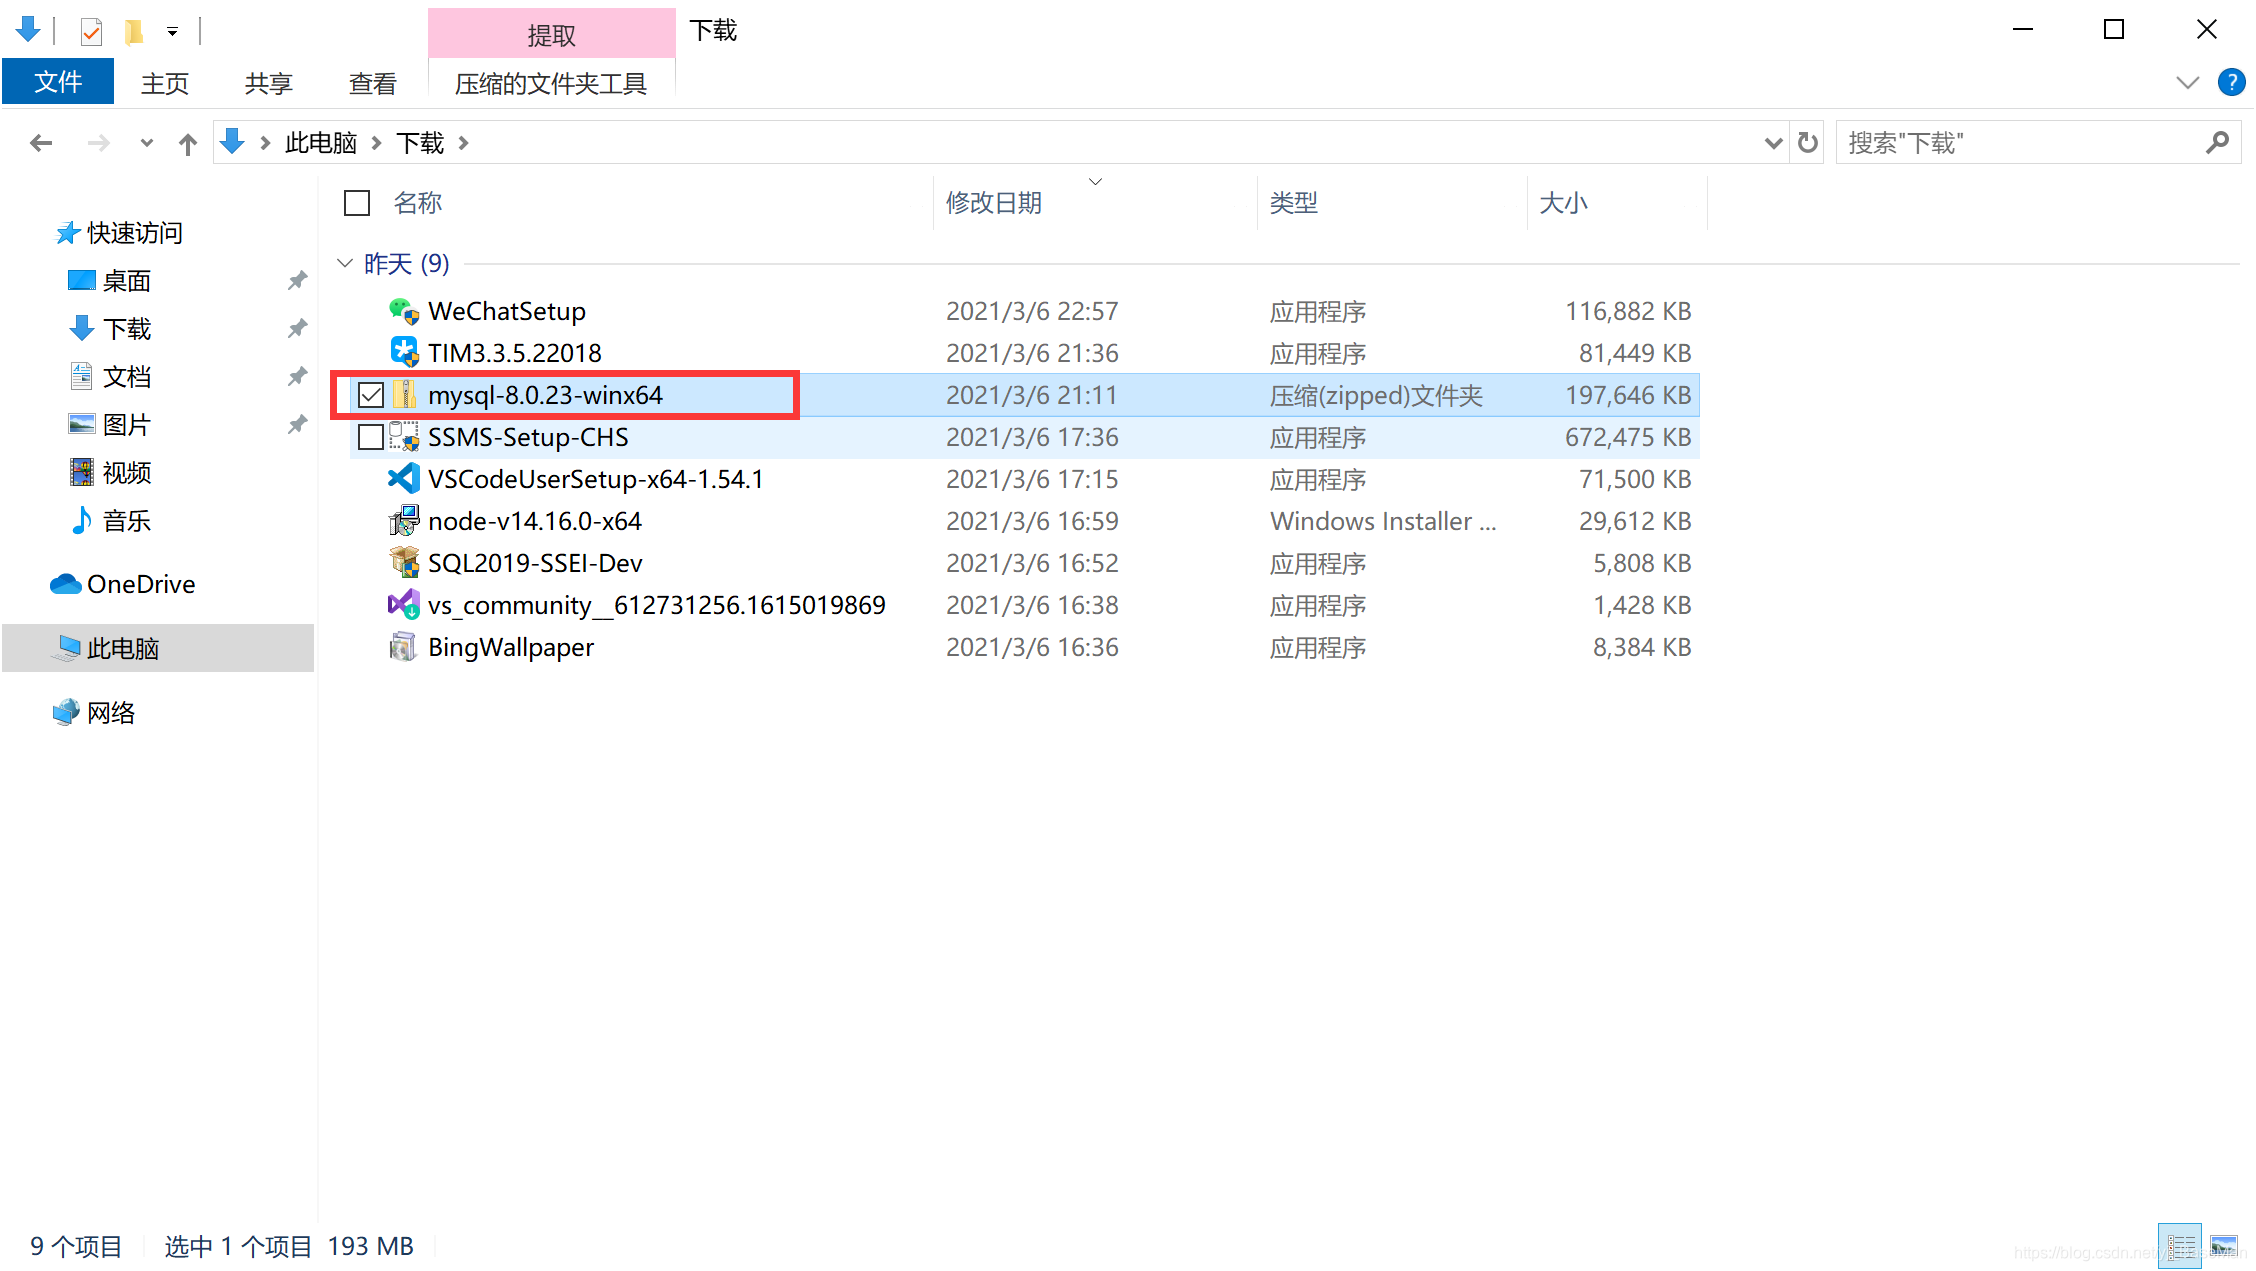Toggle the select-all checkbox beside 名称

(357, 203)
